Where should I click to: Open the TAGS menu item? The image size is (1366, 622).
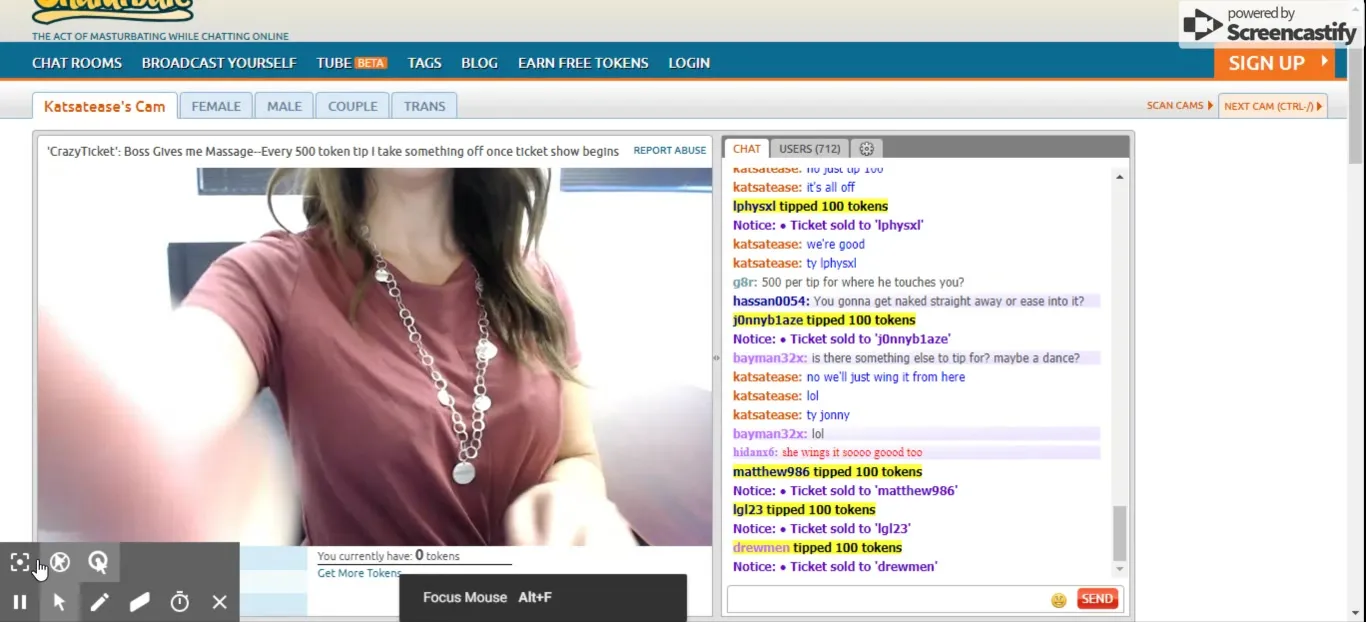pyautogui.click(x=424, y=63)
